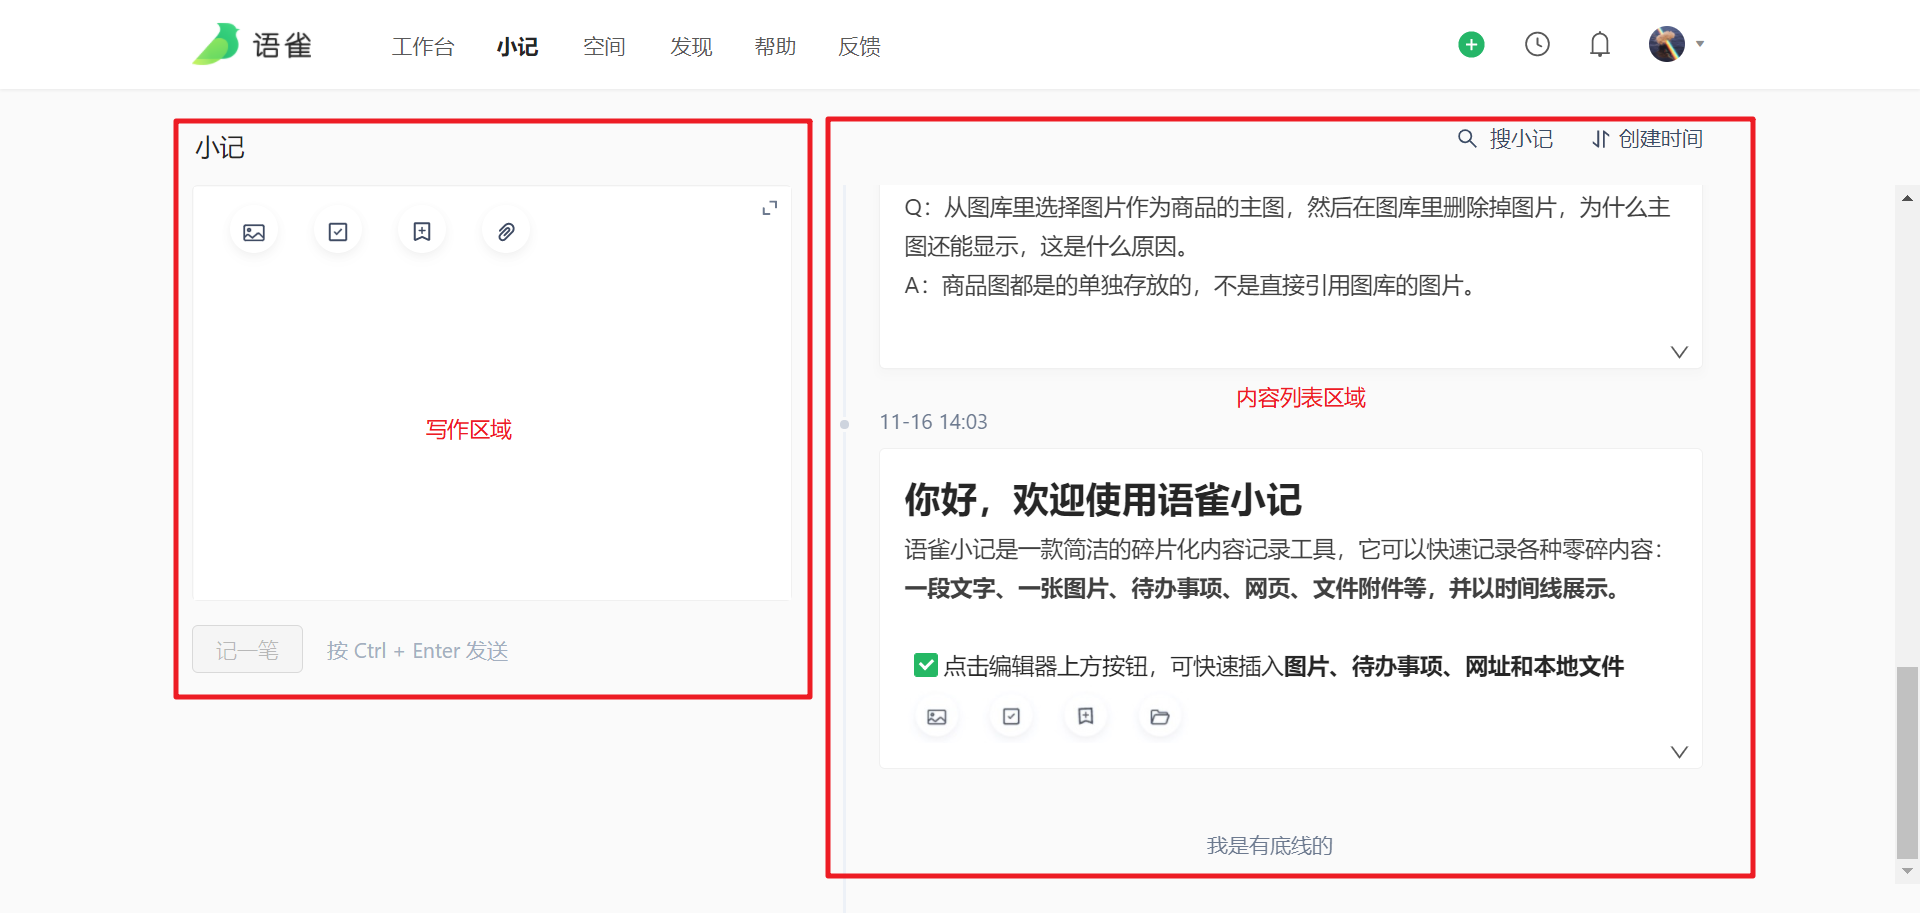Click the scrollbar up arrow
The image size is (1920, 913).
coord(1907,198)
